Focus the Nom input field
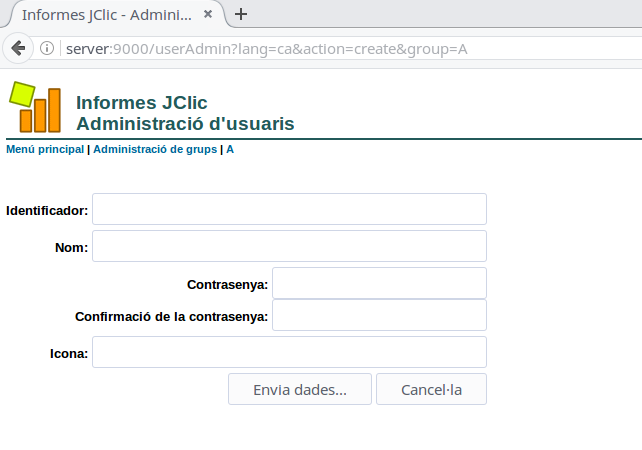642x450 pixels. tap(289, 246)
